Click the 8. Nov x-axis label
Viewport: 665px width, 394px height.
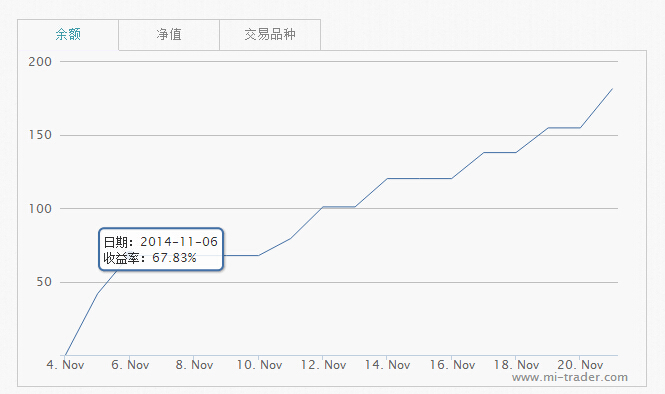coord(194,365)
